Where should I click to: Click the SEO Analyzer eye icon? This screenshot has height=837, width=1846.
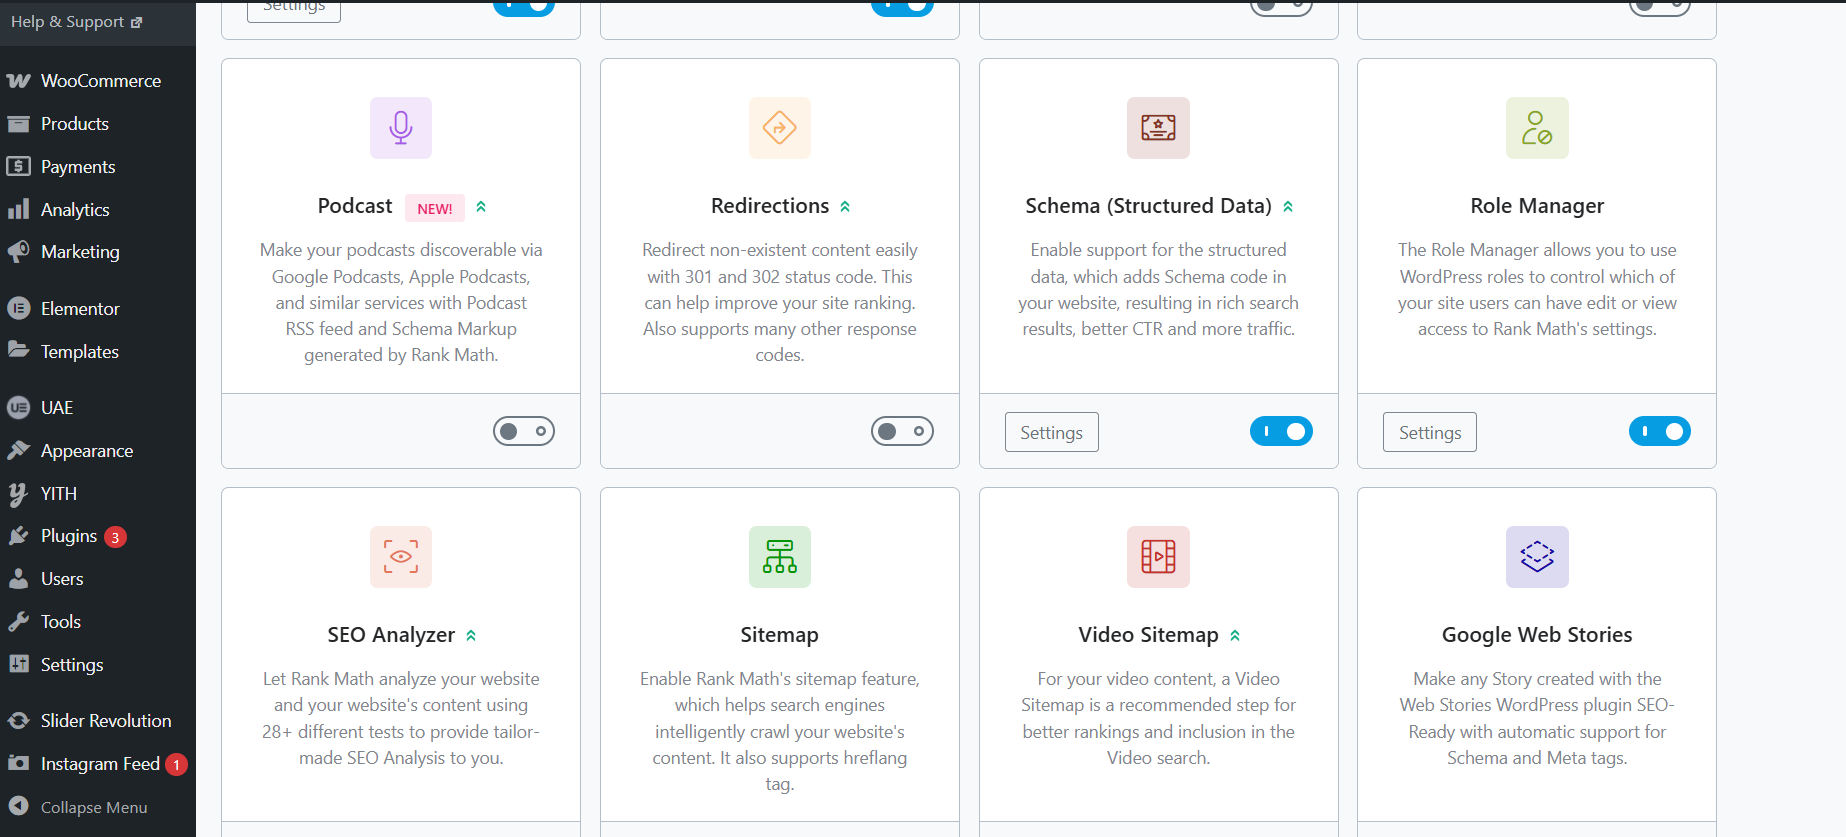tap(401, 557)
